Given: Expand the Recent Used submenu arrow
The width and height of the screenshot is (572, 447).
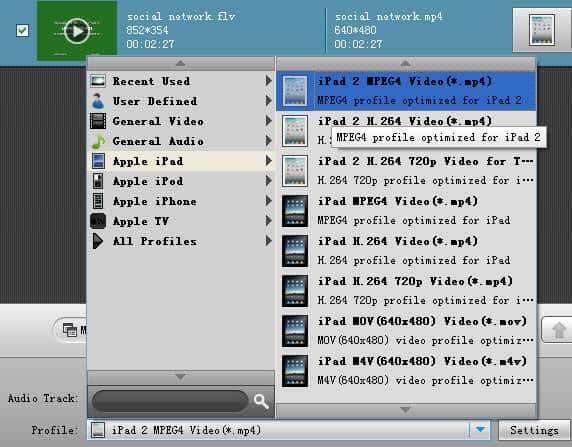Looking at the screenshot, I should [269, 80].
